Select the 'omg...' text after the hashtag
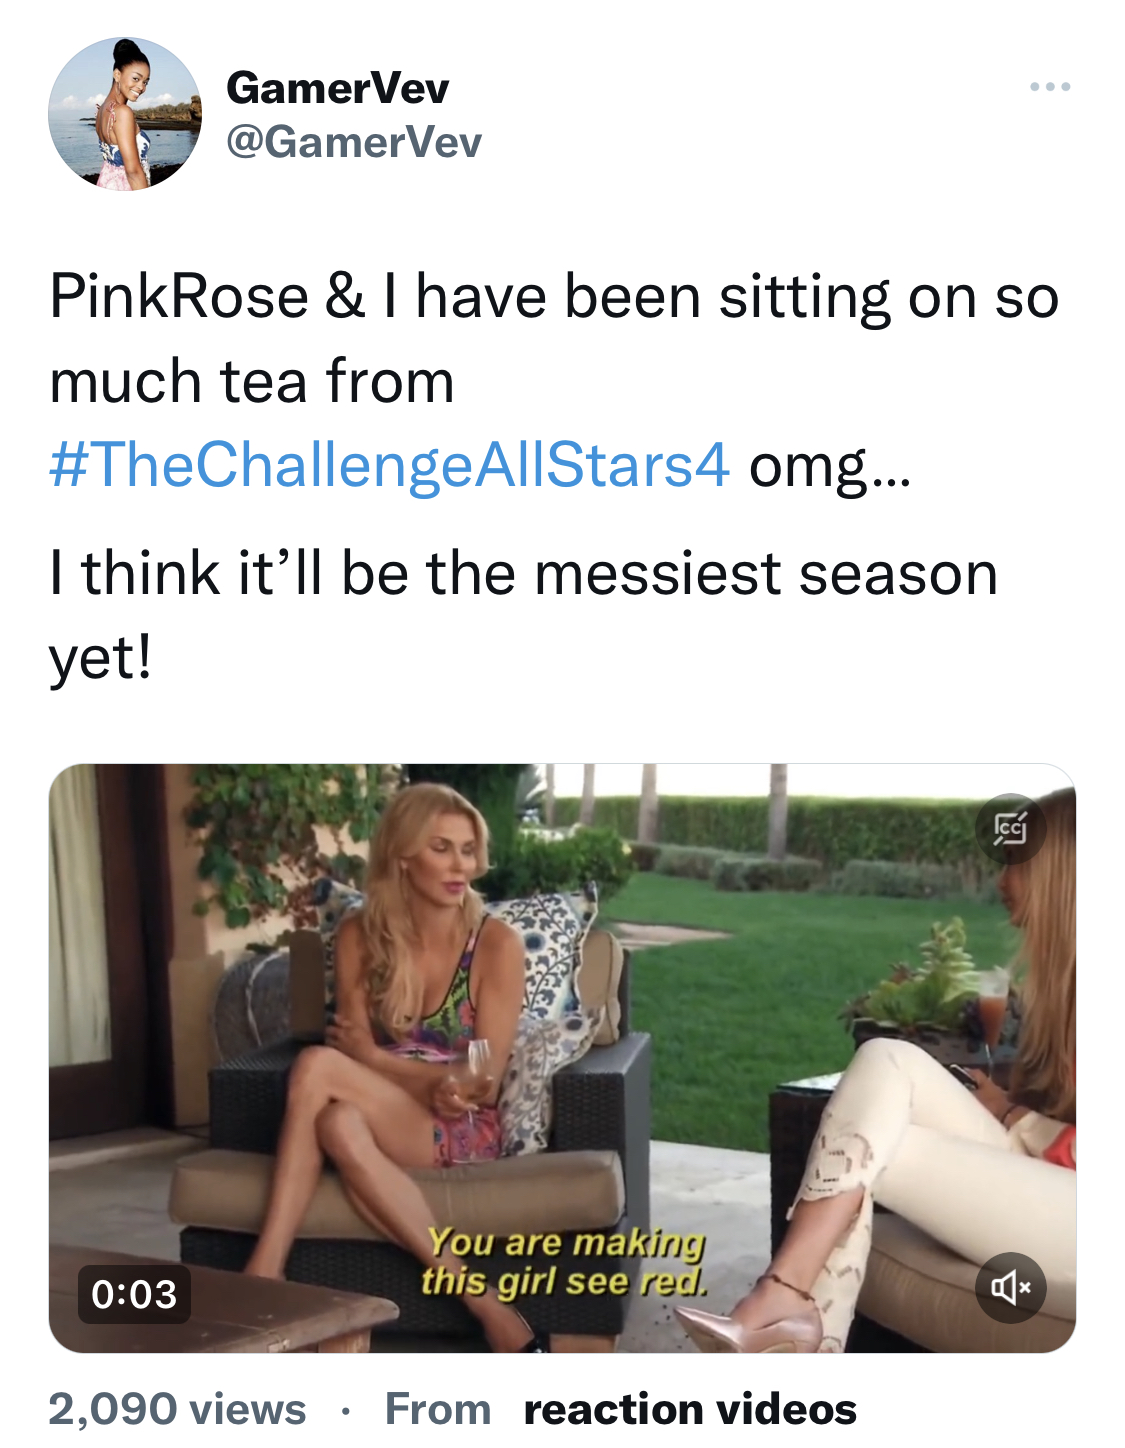Viewport: 1125px width, 1448px height. [830, 467]
